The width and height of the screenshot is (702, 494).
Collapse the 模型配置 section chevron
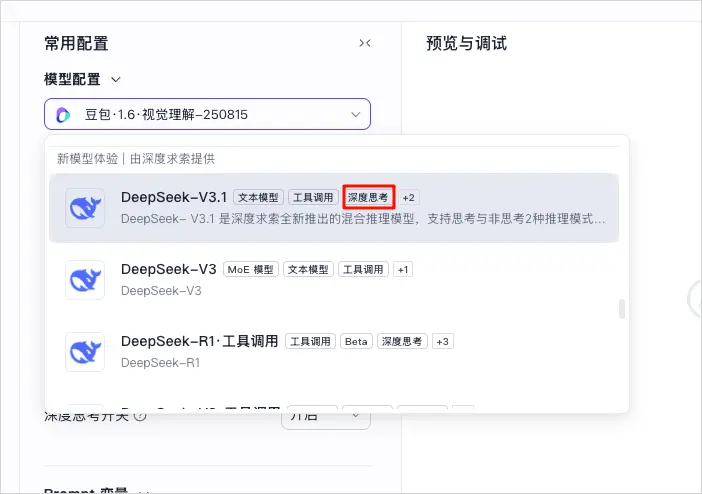click(116, 80)
